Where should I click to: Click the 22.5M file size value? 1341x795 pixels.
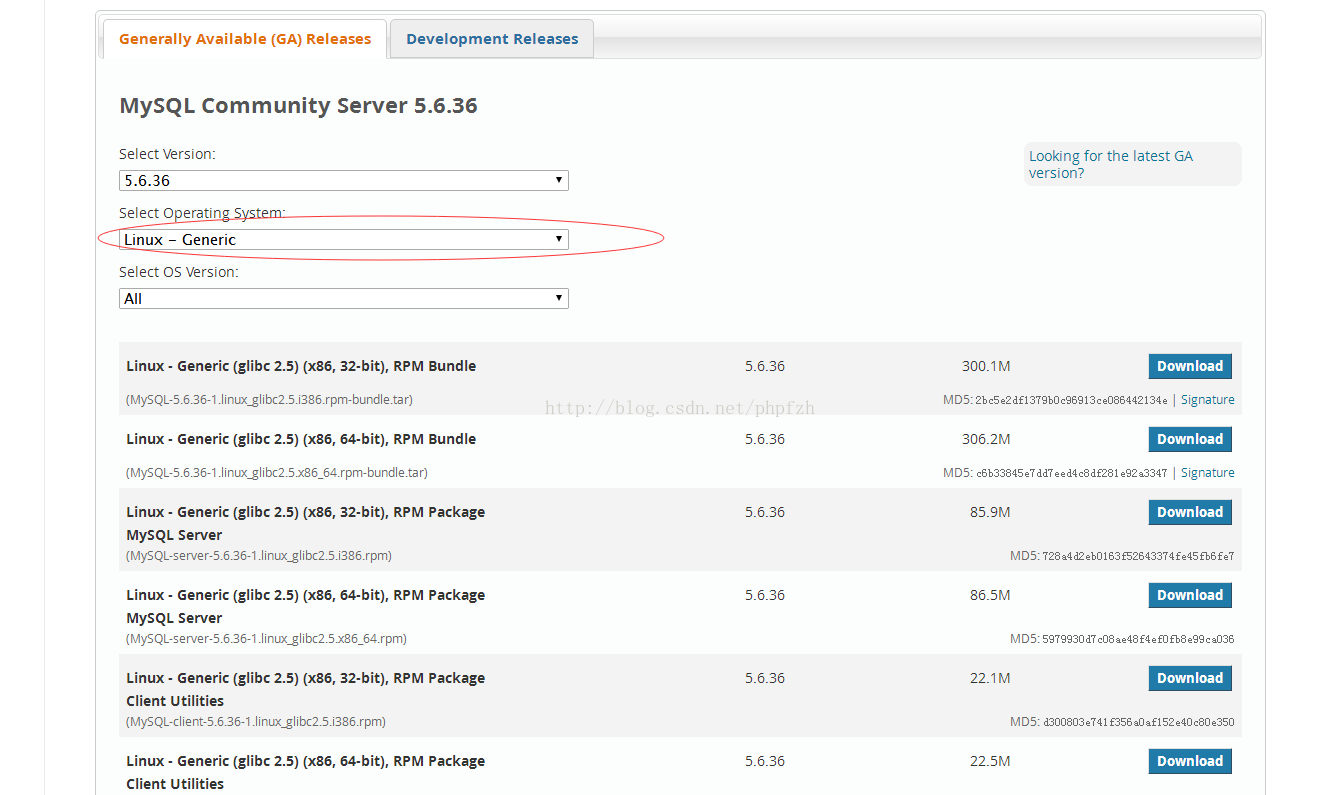(x=990, y=761)
